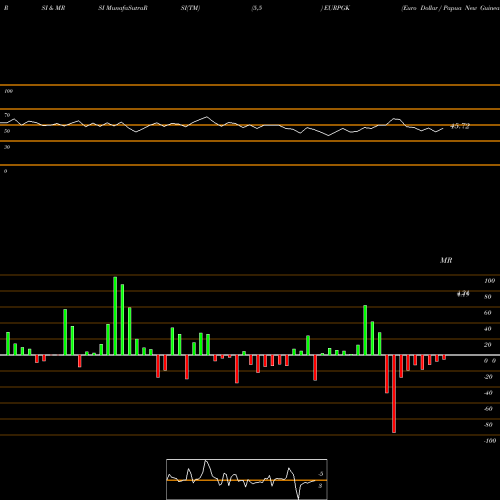The height and width of the screenshot is (500, 500).
Task: Click the RSI value 45.72
Action: point(460,126)
